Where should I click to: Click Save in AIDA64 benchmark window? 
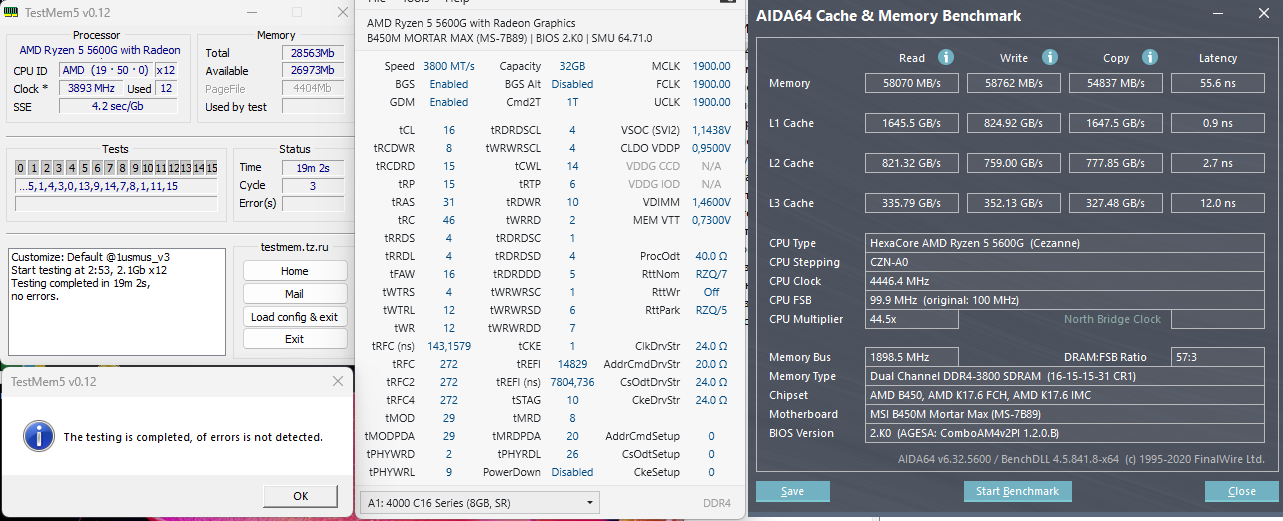[792, 491]
